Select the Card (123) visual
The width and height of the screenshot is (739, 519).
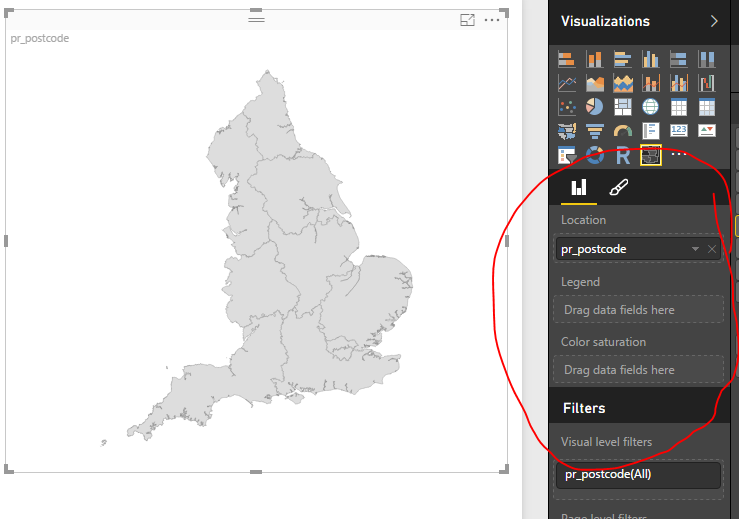pyautogui.click(x=679, y=131)
